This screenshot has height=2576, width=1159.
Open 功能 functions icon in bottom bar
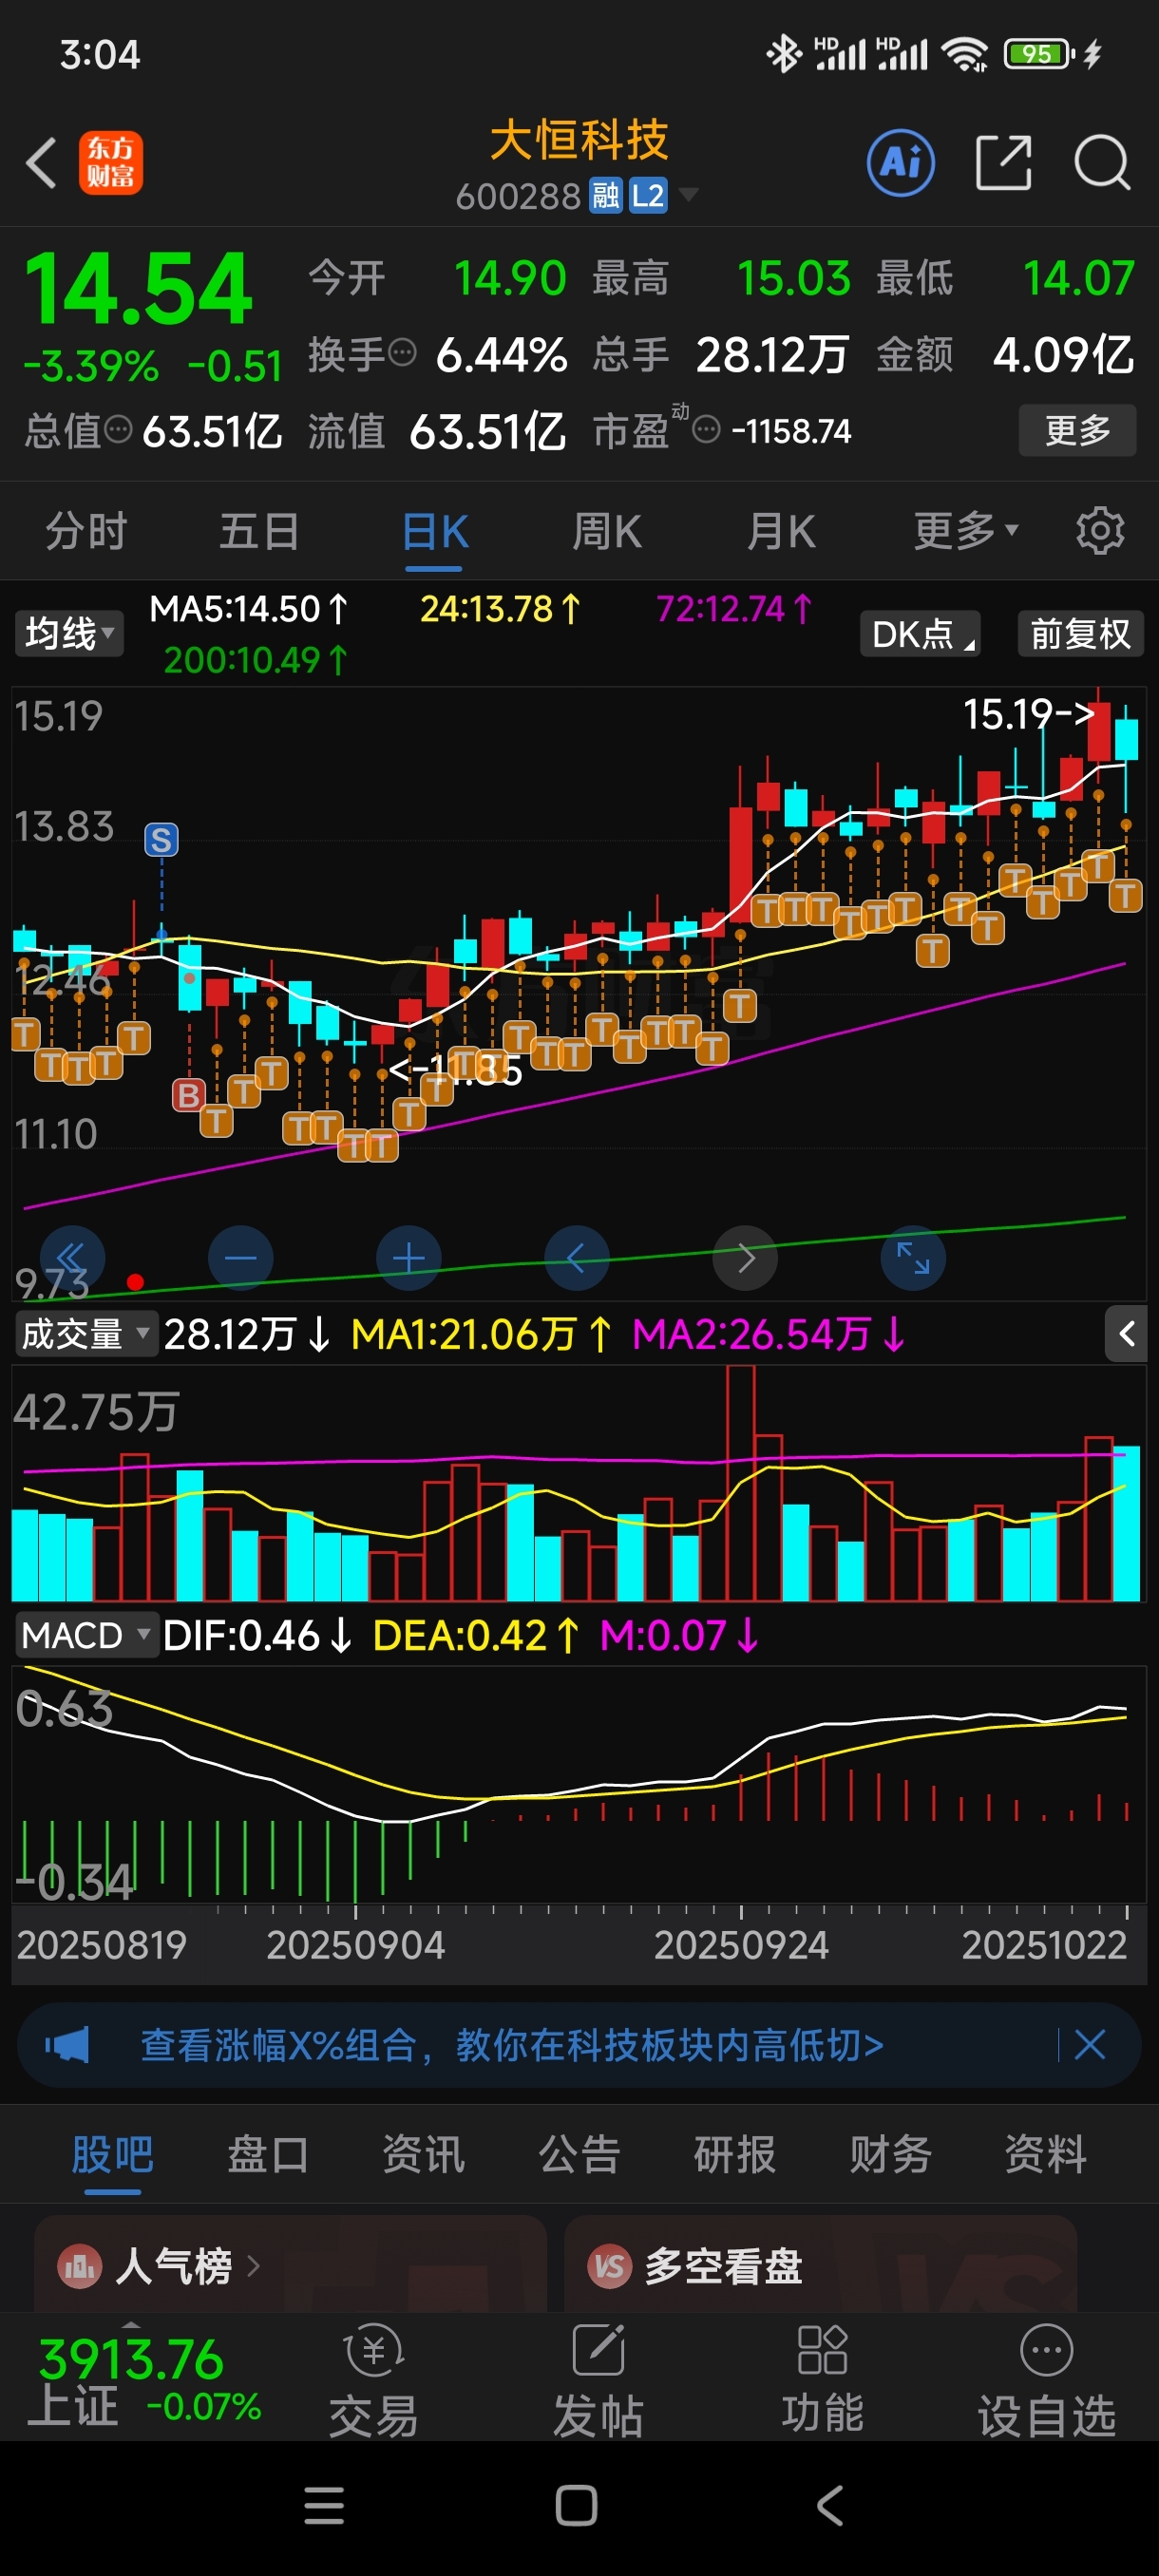click(x=822, y=2381)
